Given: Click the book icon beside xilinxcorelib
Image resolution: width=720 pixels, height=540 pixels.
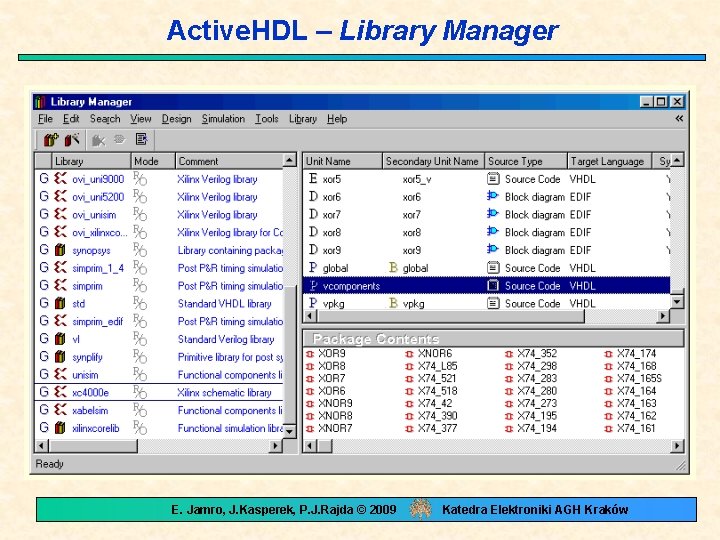Looking at the screenshot, I should point(60,428).
